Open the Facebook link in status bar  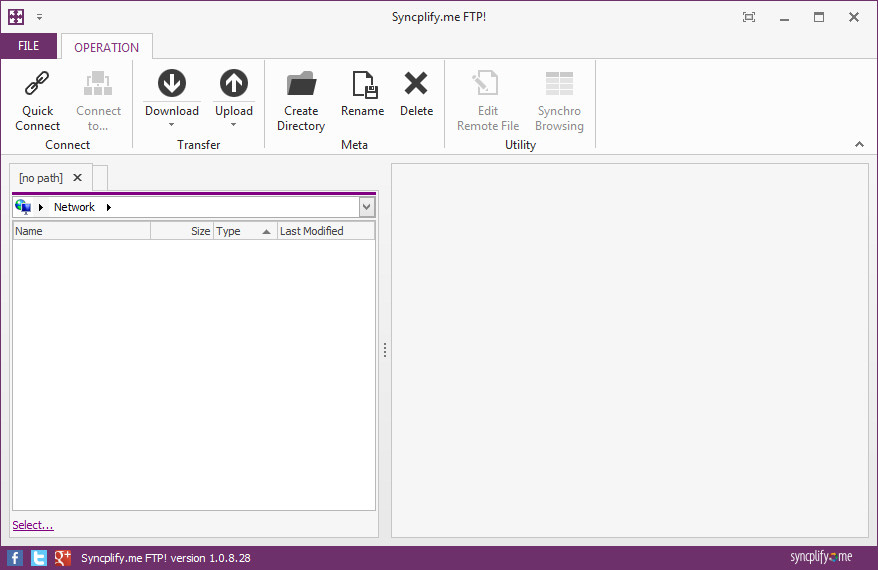click(15, 558)
